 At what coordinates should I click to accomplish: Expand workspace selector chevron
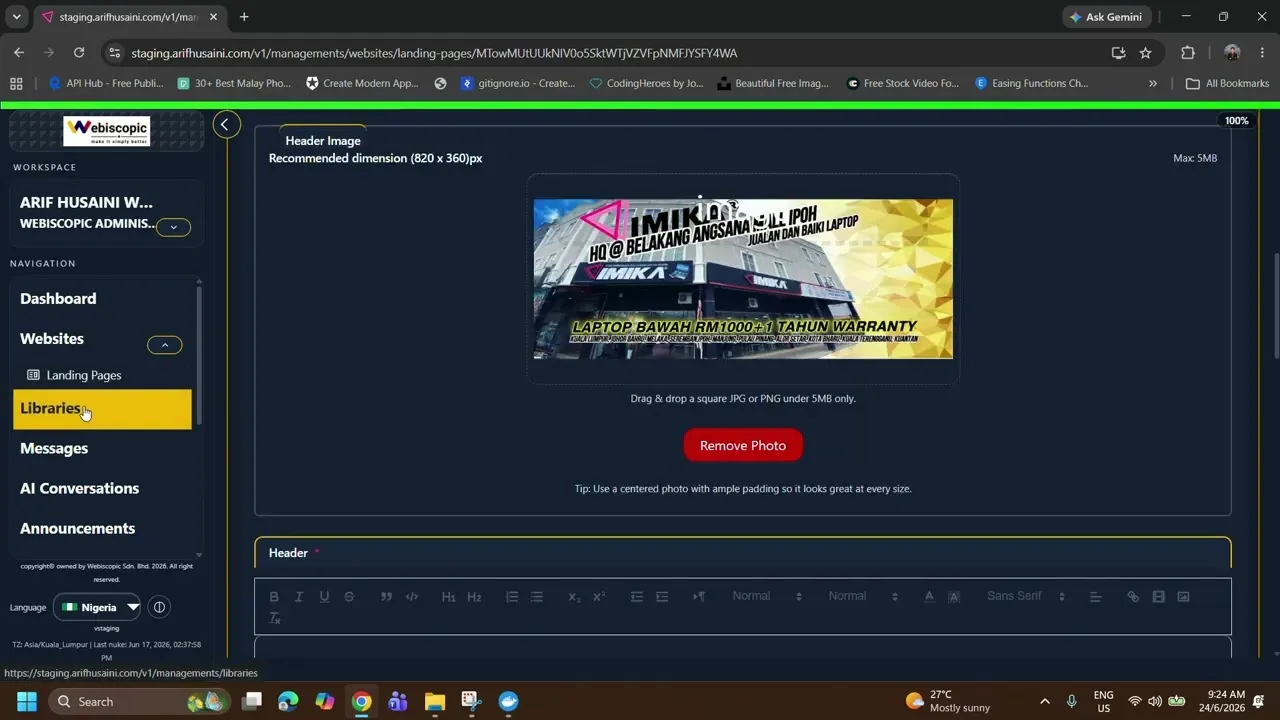173,227
